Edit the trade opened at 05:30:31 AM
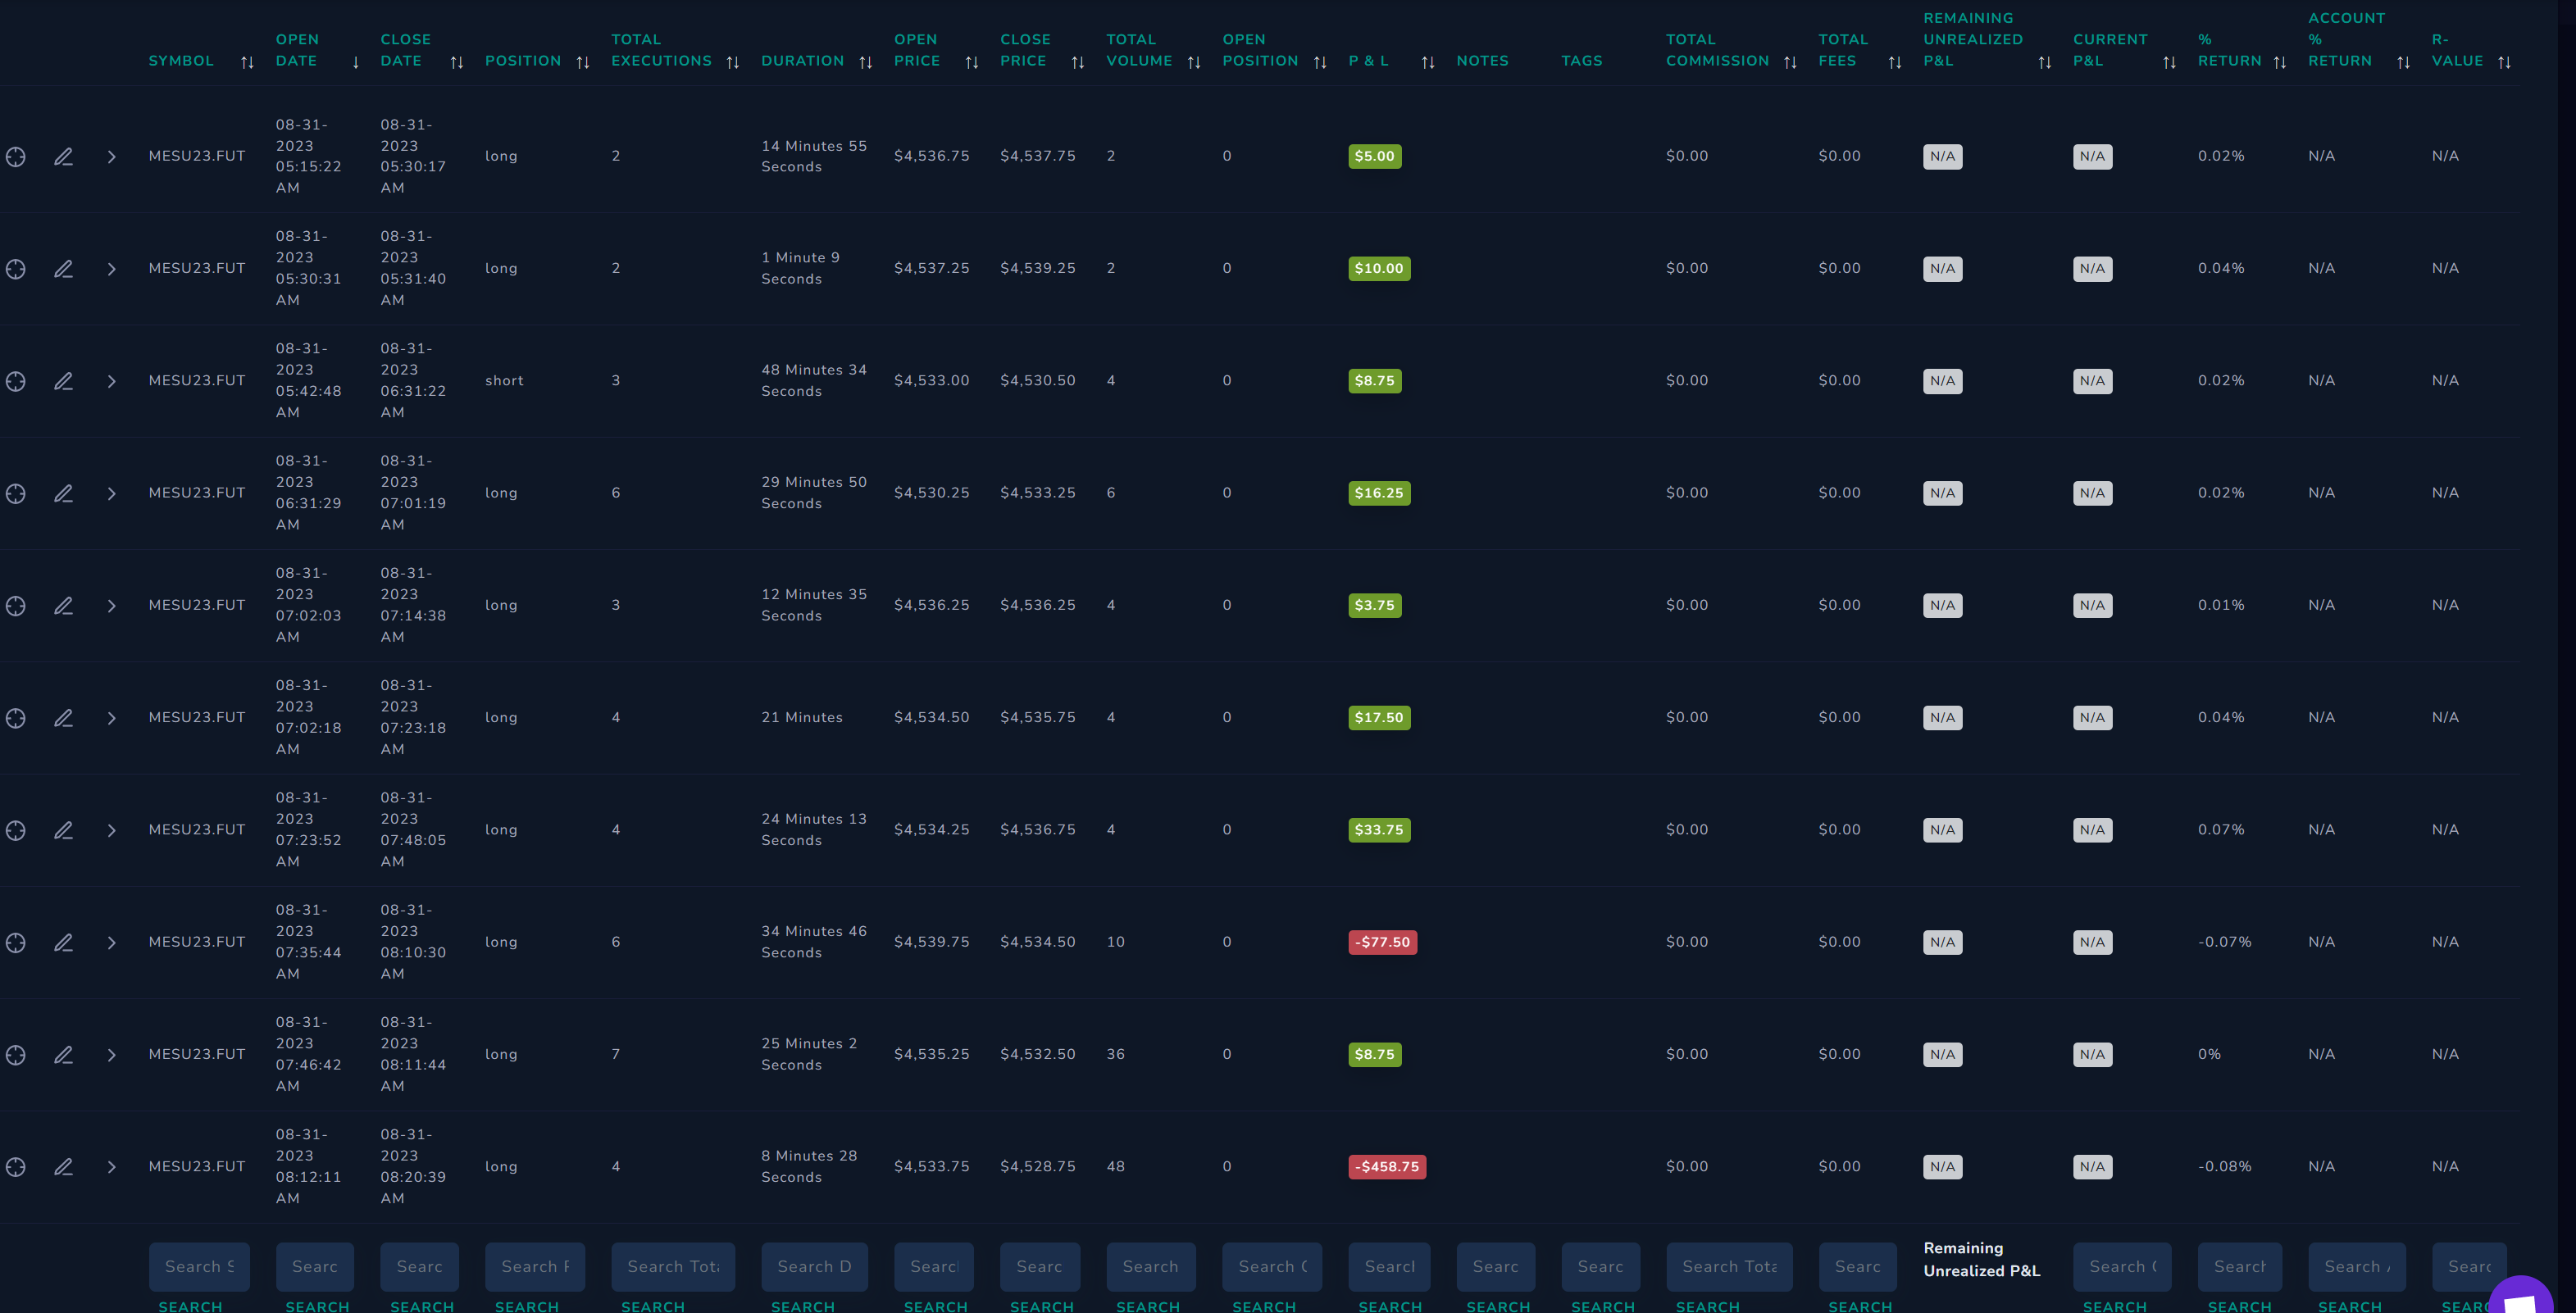This screenshot has width=2576, height=1313. coord(63,269)
